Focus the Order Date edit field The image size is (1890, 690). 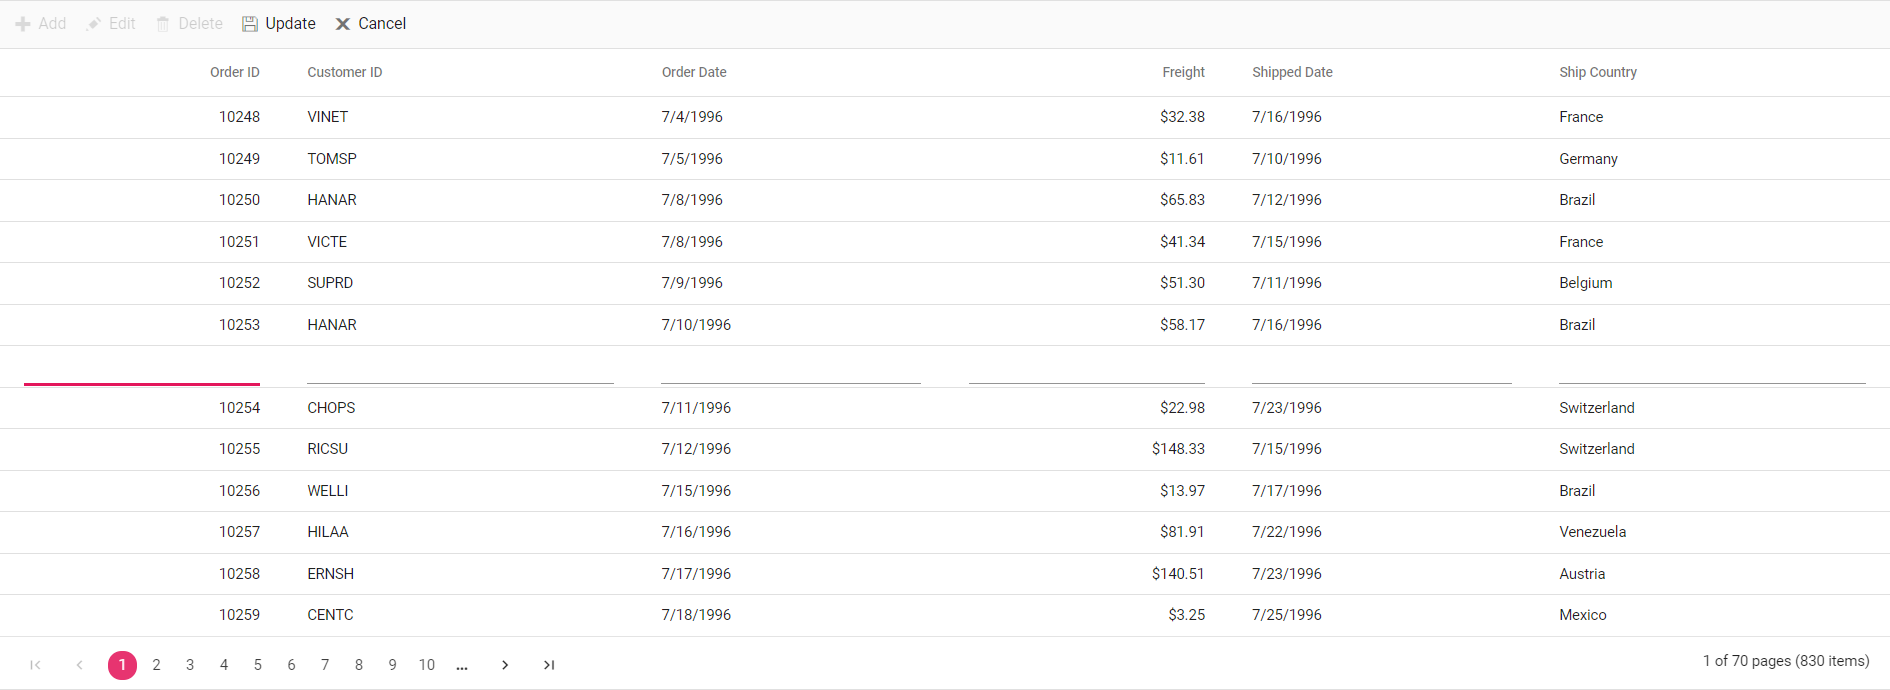[790, 368]
